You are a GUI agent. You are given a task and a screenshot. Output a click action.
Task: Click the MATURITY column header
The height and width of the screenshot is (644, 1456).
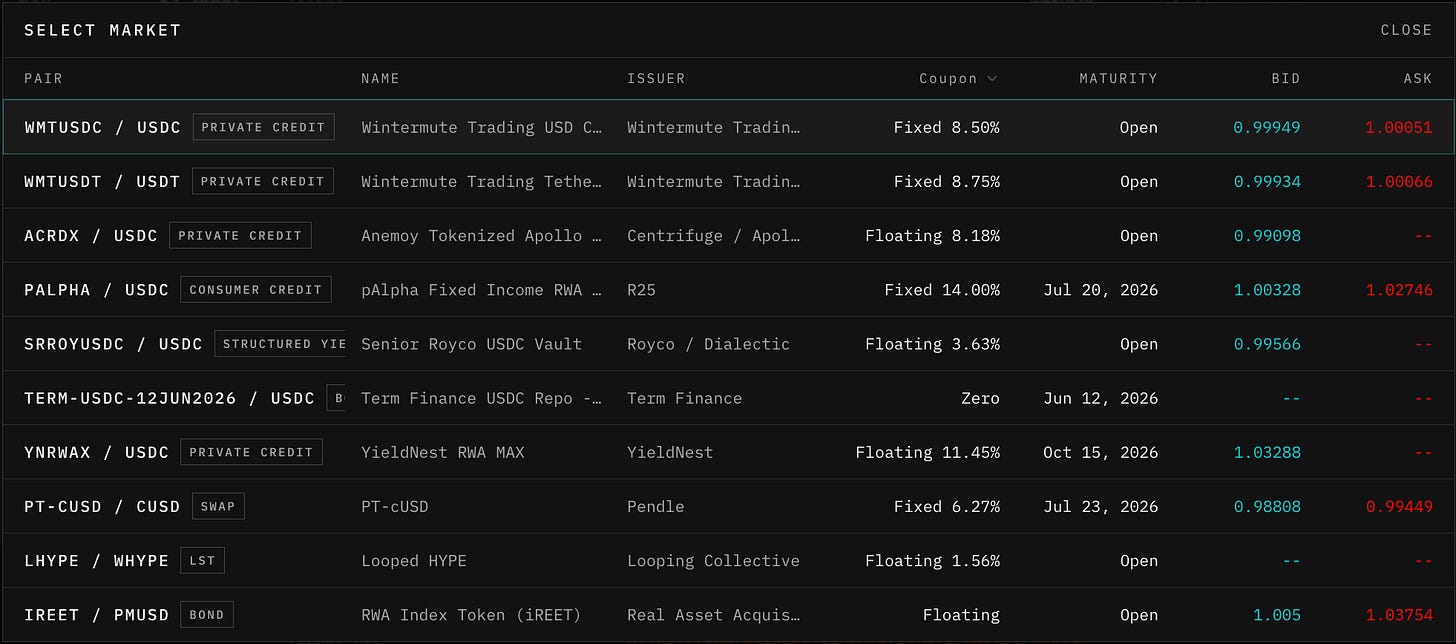(x=1118, y=78)
